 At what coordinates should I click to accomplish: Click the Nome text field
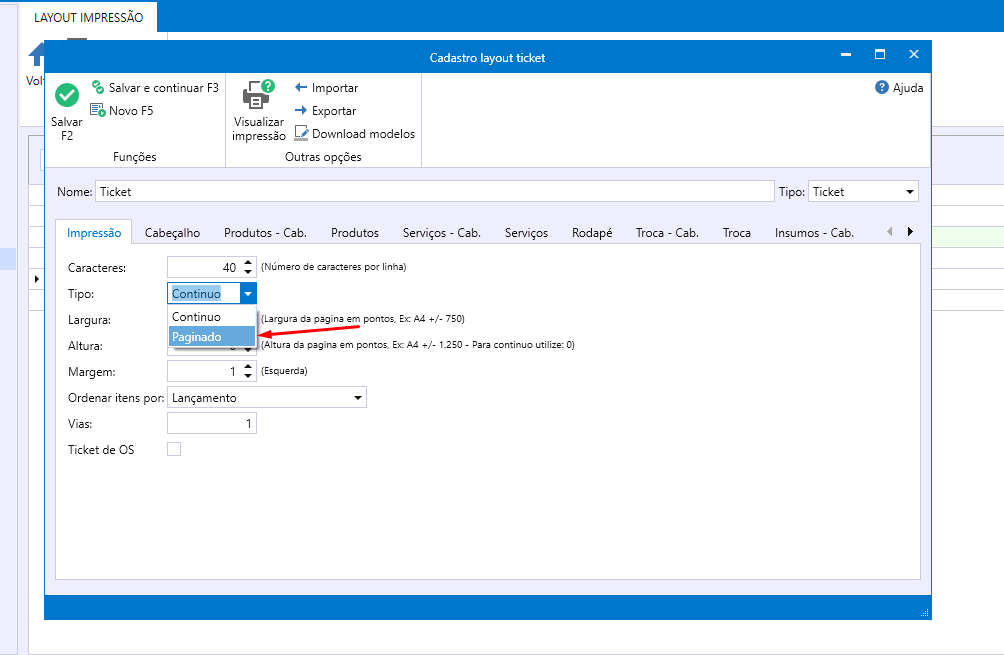coord(433,191)
